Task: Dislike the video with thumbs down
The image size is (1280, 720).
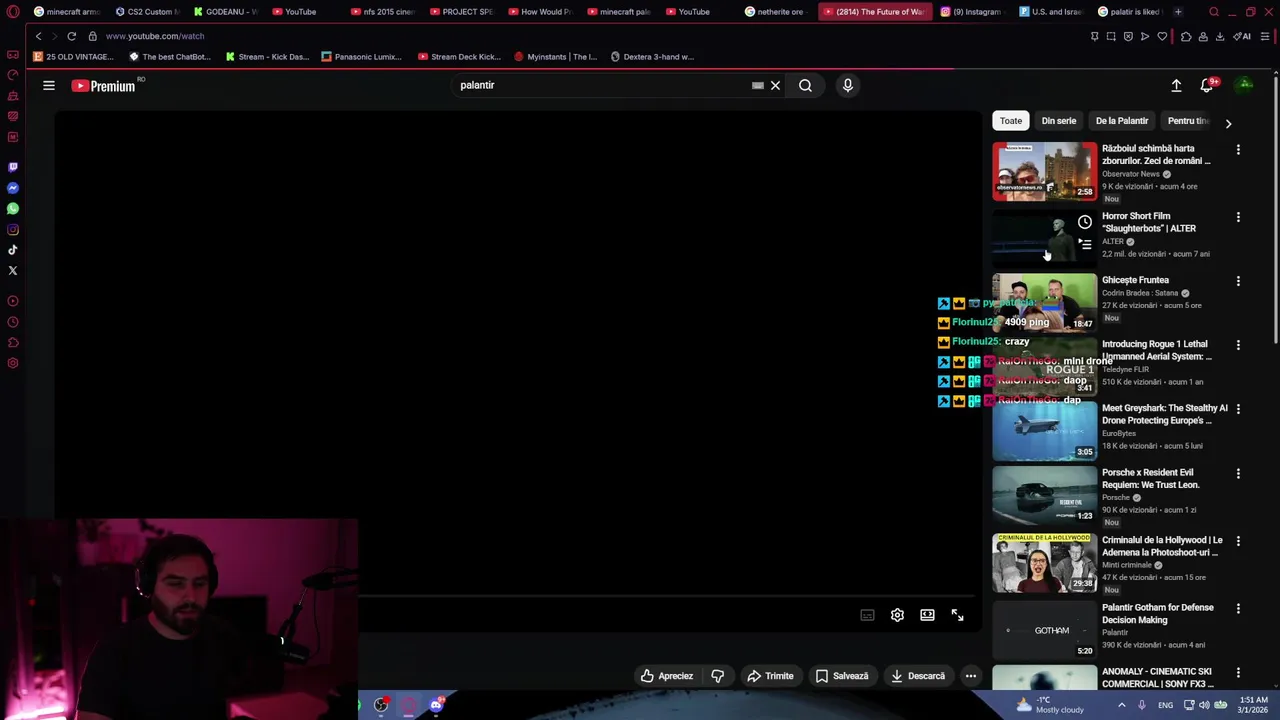Action: 717,676
